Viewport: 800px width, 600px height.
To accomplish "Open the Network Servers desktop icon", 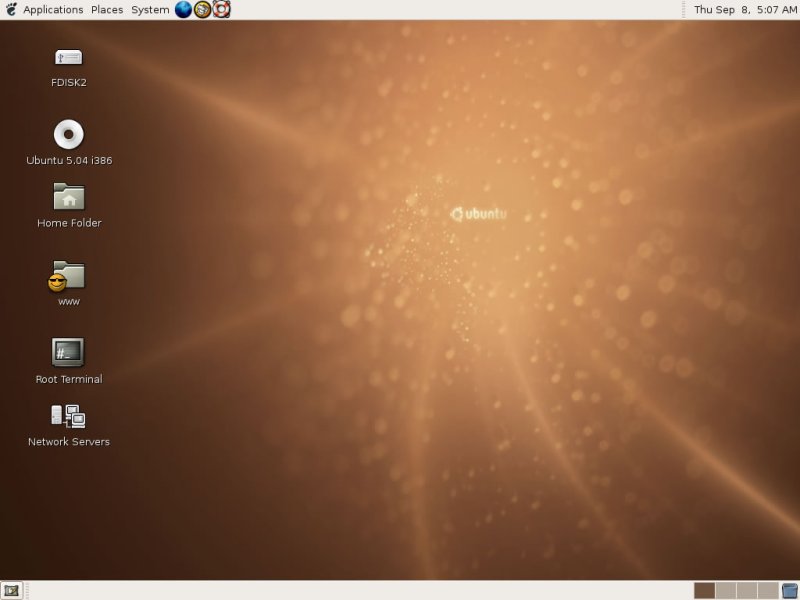I will [x=68, y=416].
